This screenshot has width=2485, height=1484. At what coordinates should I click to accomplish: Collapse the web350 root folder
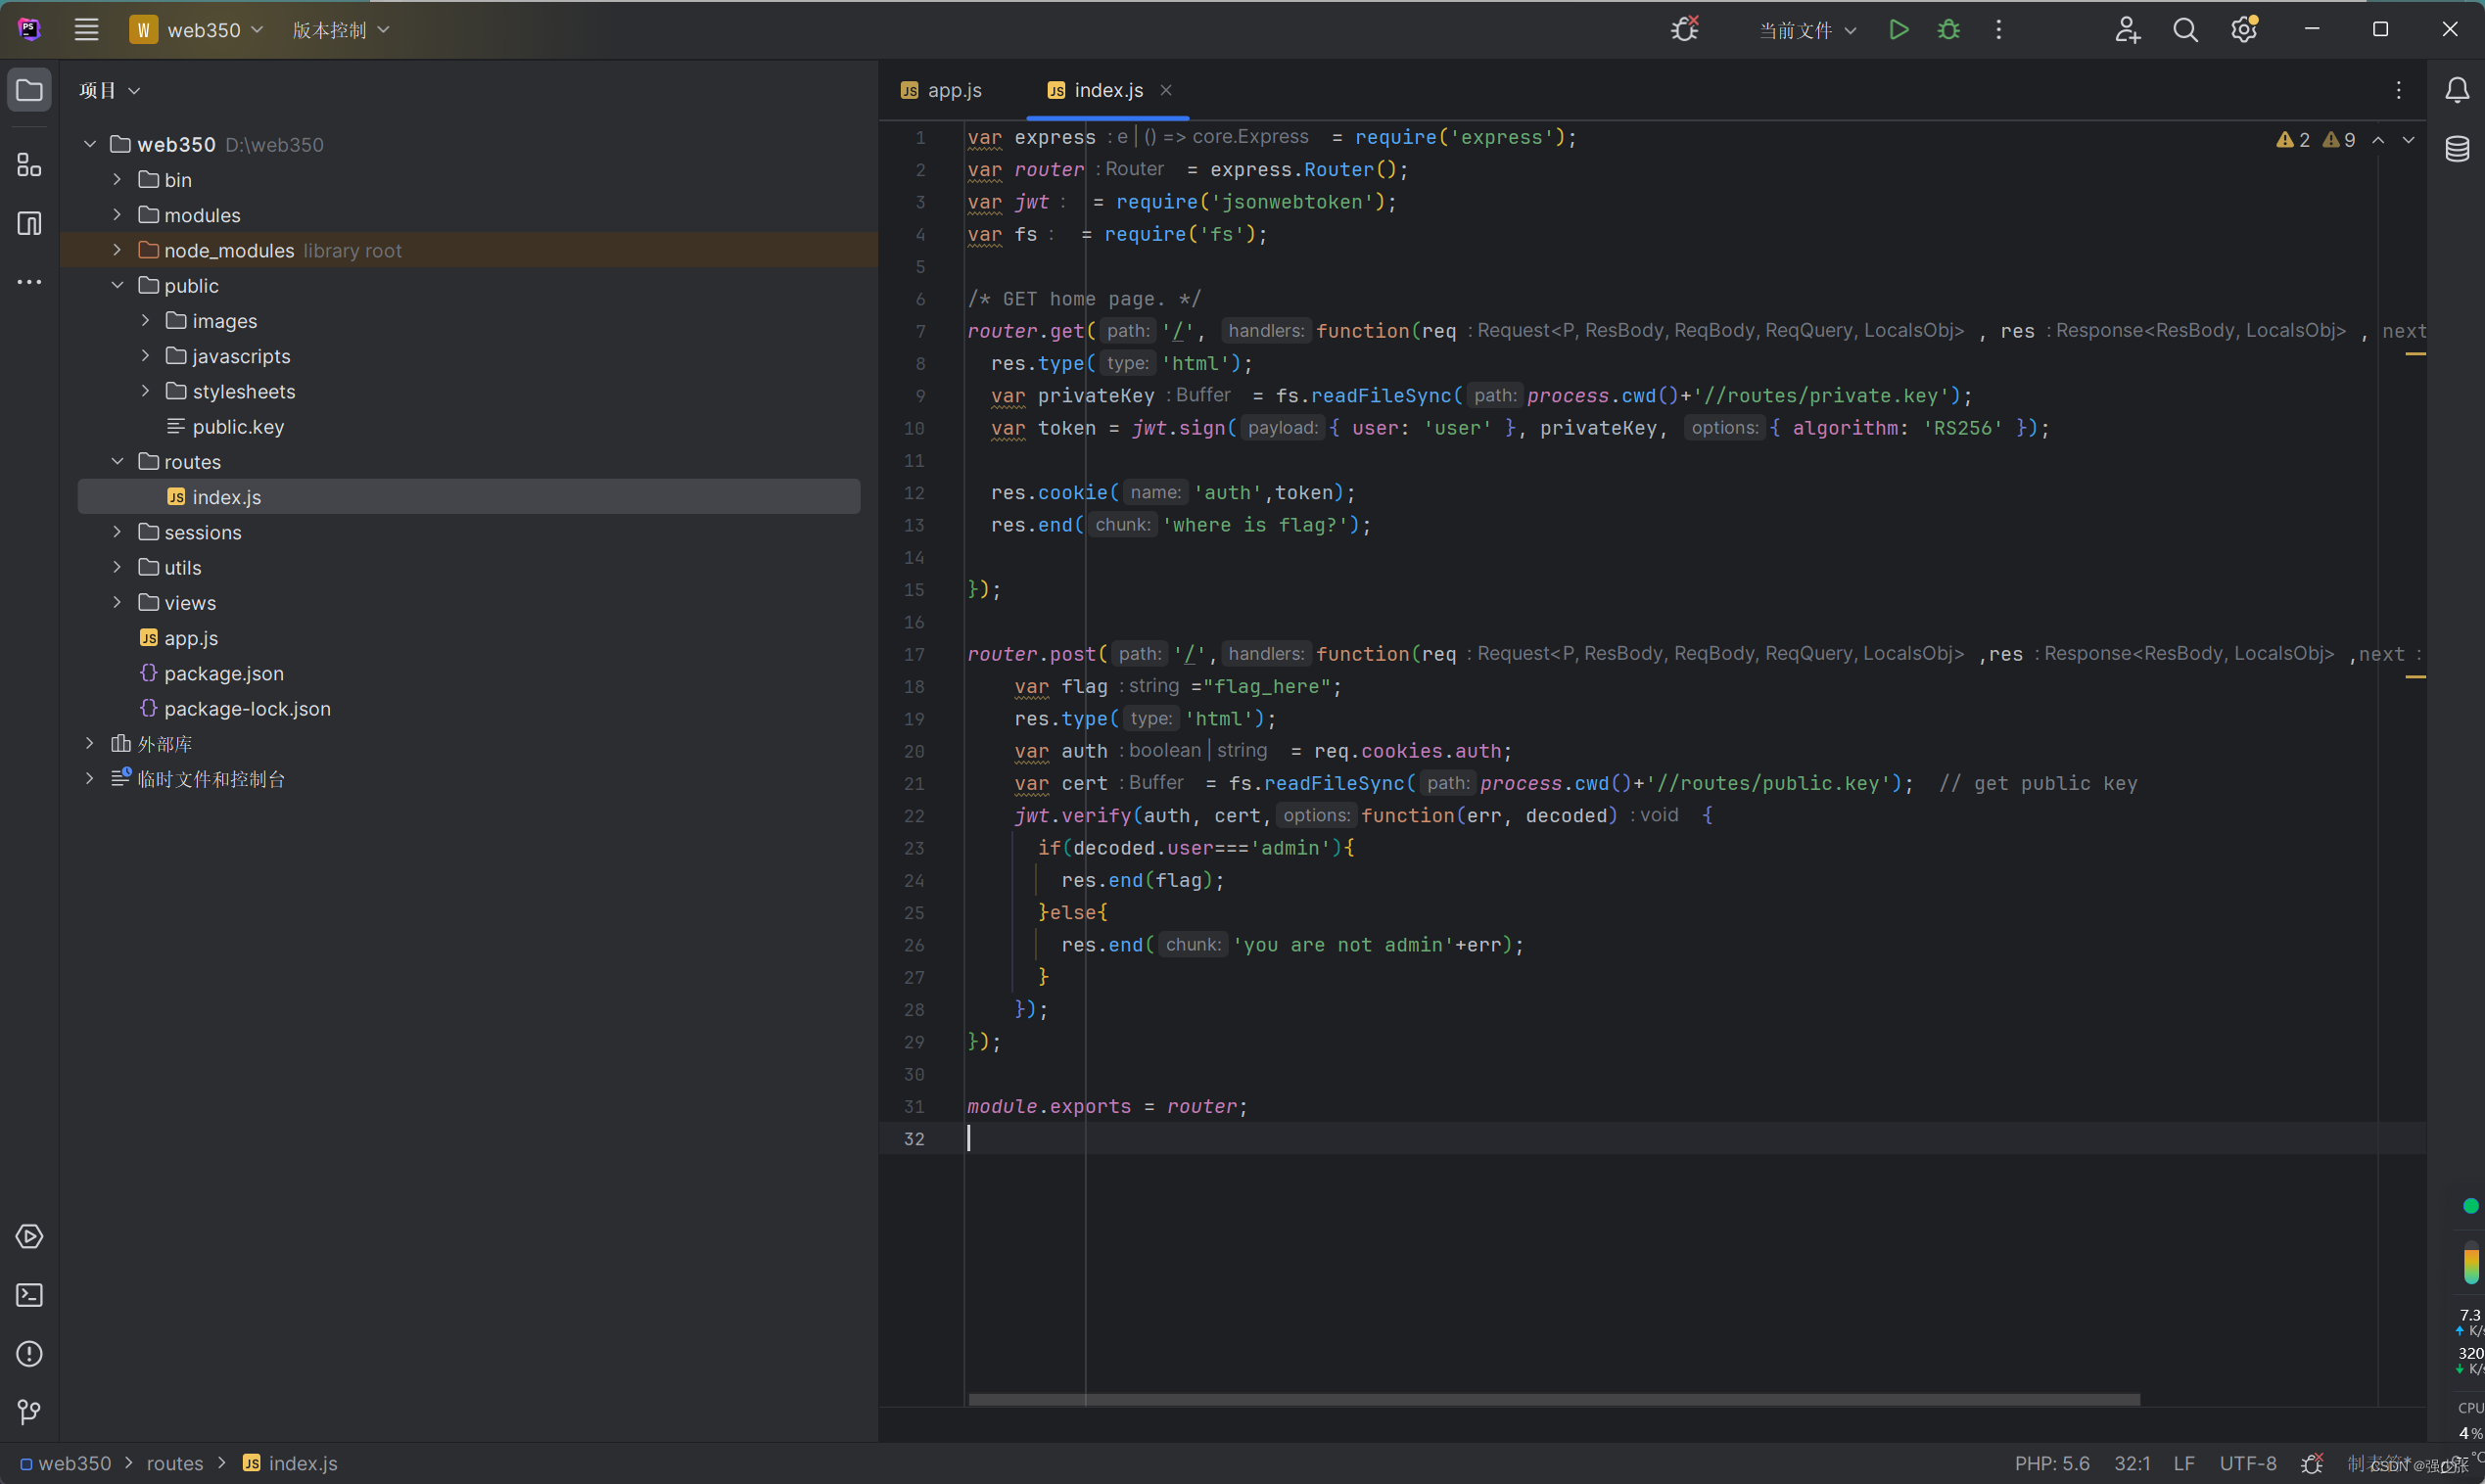point(90,144)
